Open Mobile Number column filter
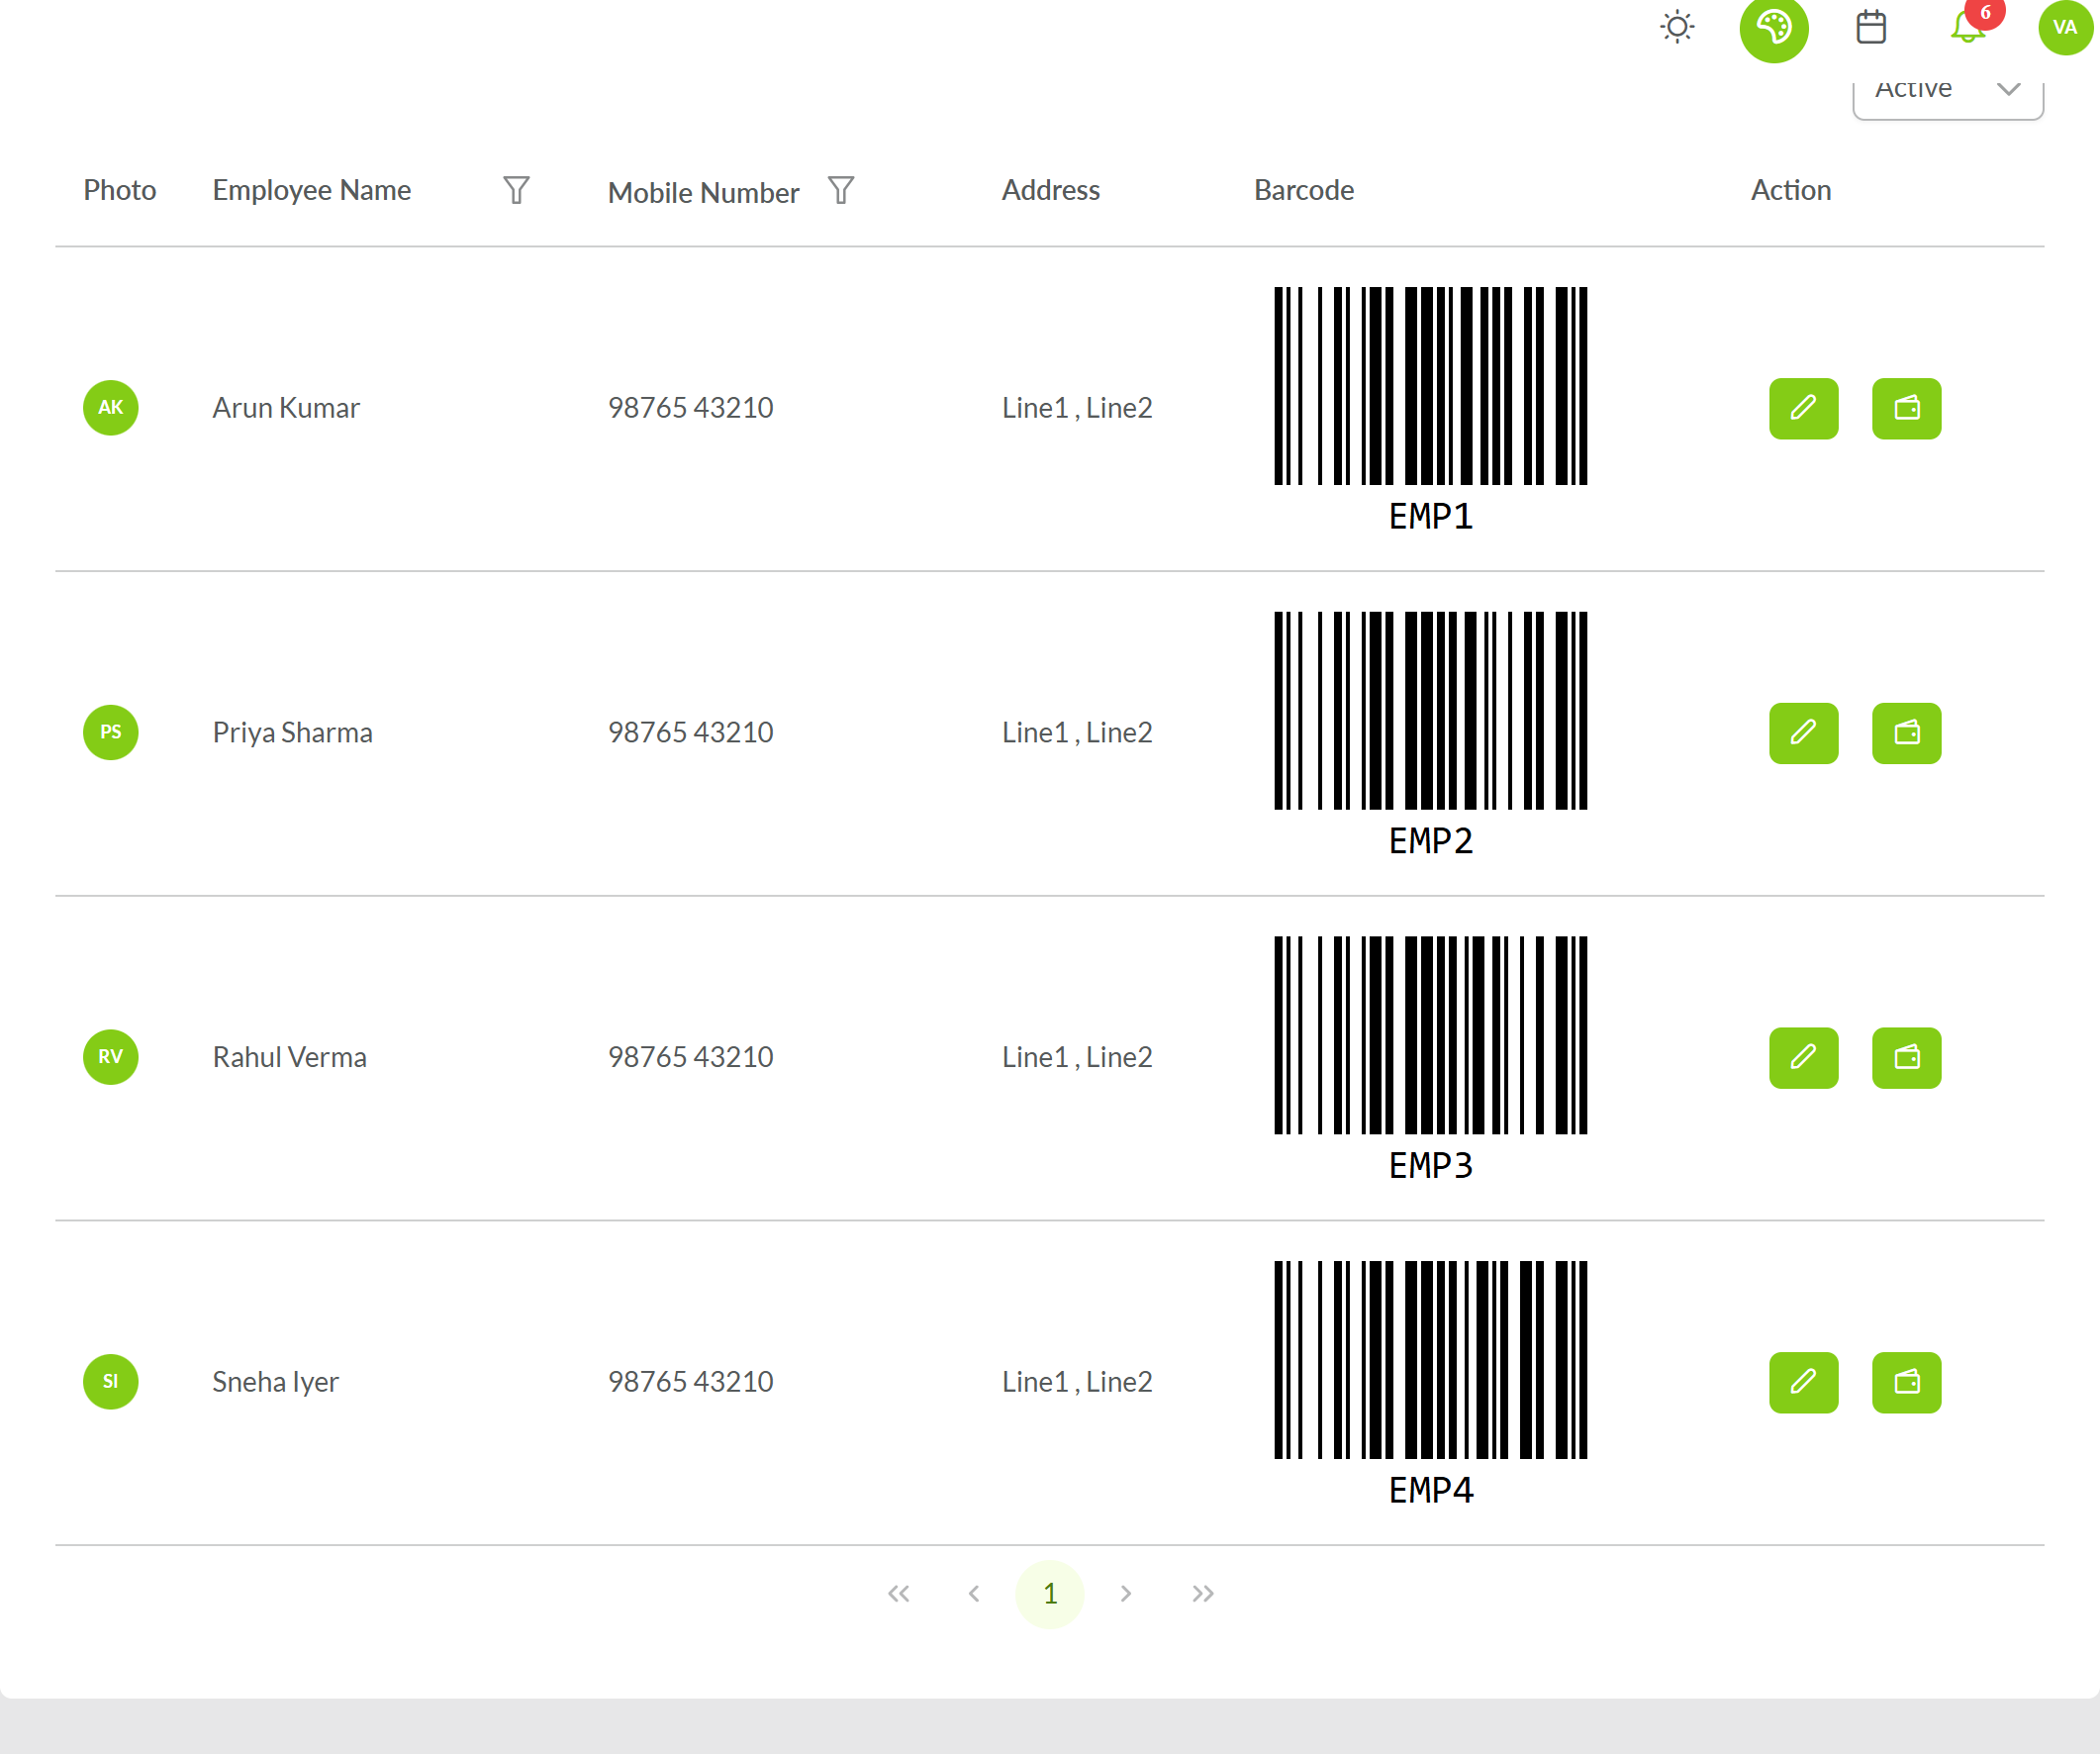The width and height of the screenshot is (2100, 1754). point(841,190)
